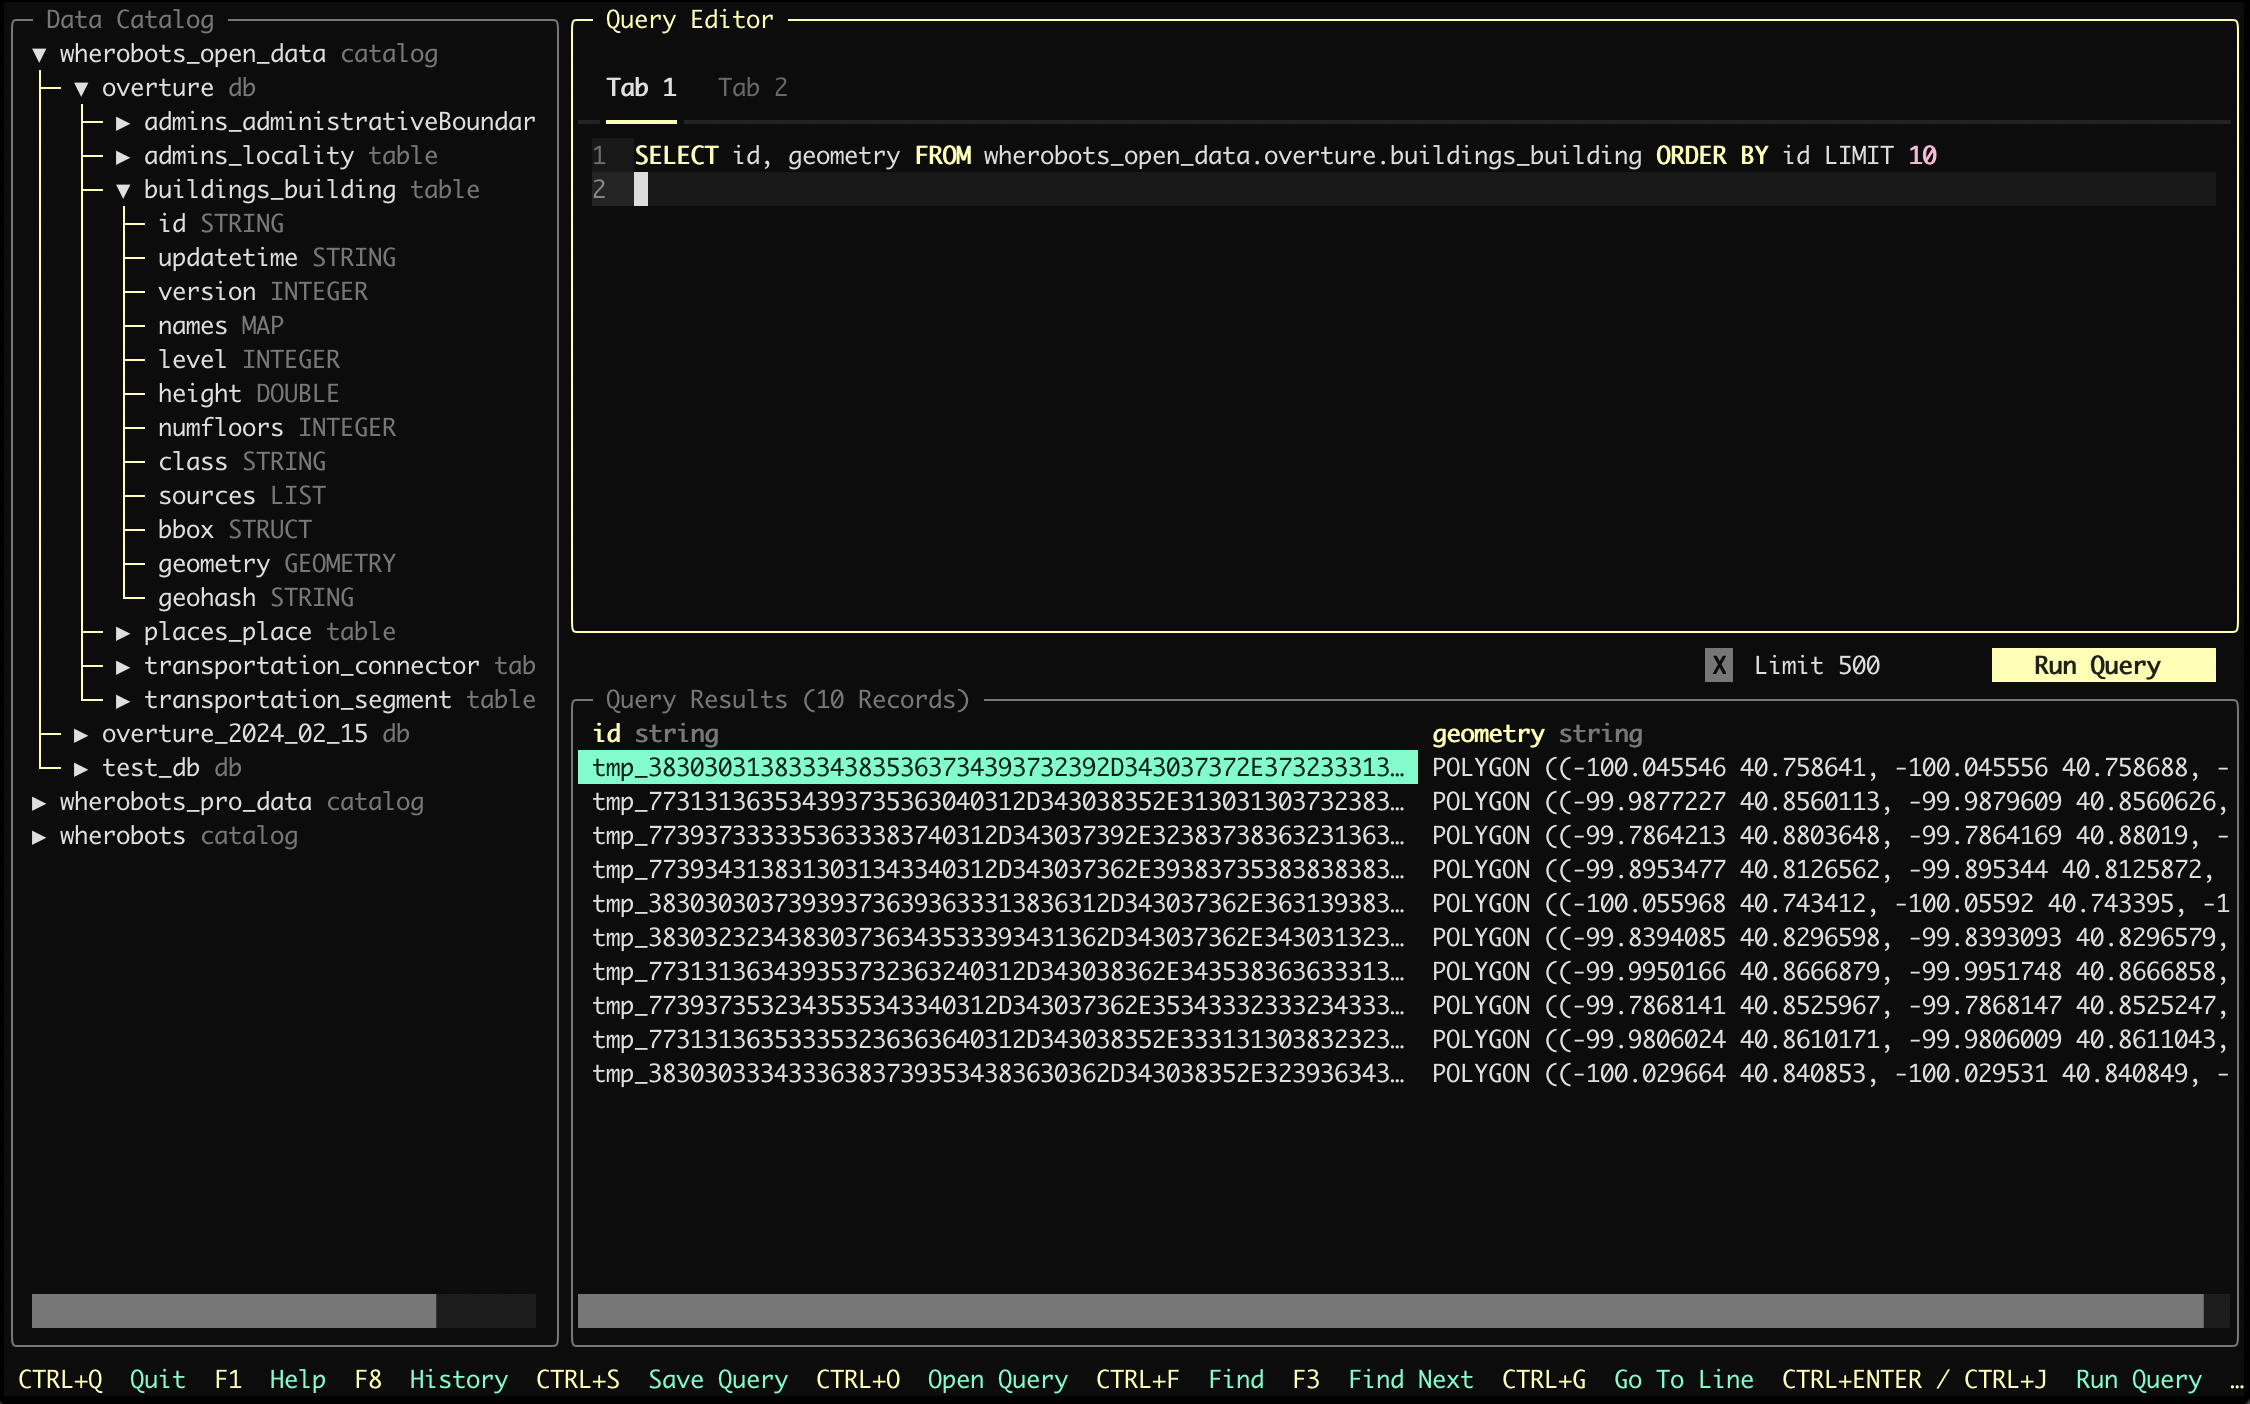Collapse the wherobots_open_data catalog arrow

pos(39,54)
